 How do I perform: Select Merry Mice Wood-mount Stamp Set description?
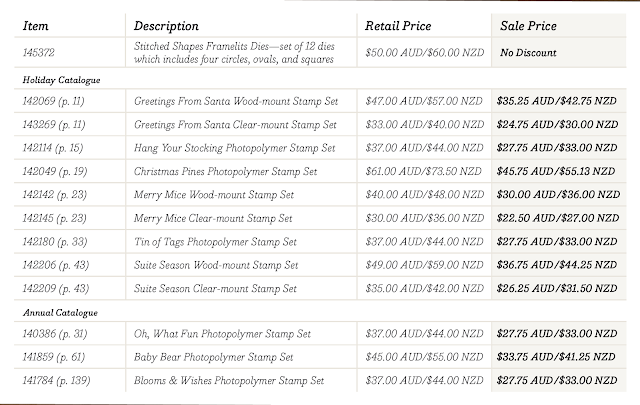pos(214,195)
